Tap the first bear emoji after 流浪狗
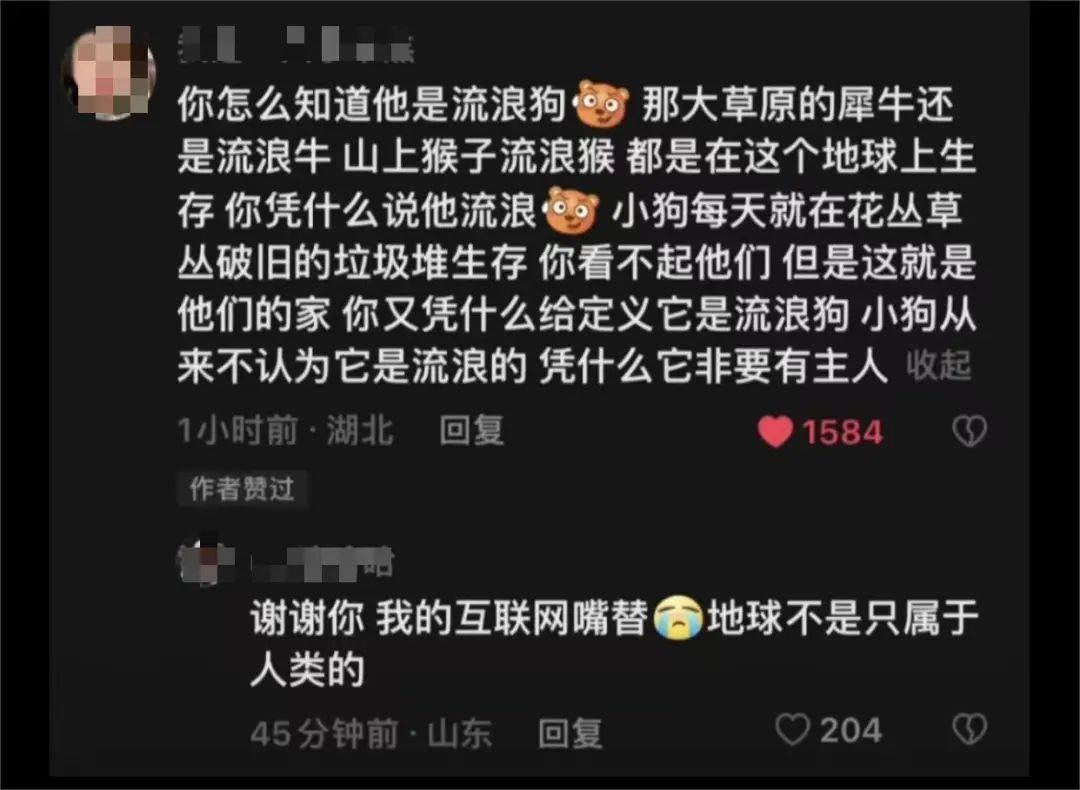The height and width of the screenshot is (790, 1080). [x=602, y=105]
